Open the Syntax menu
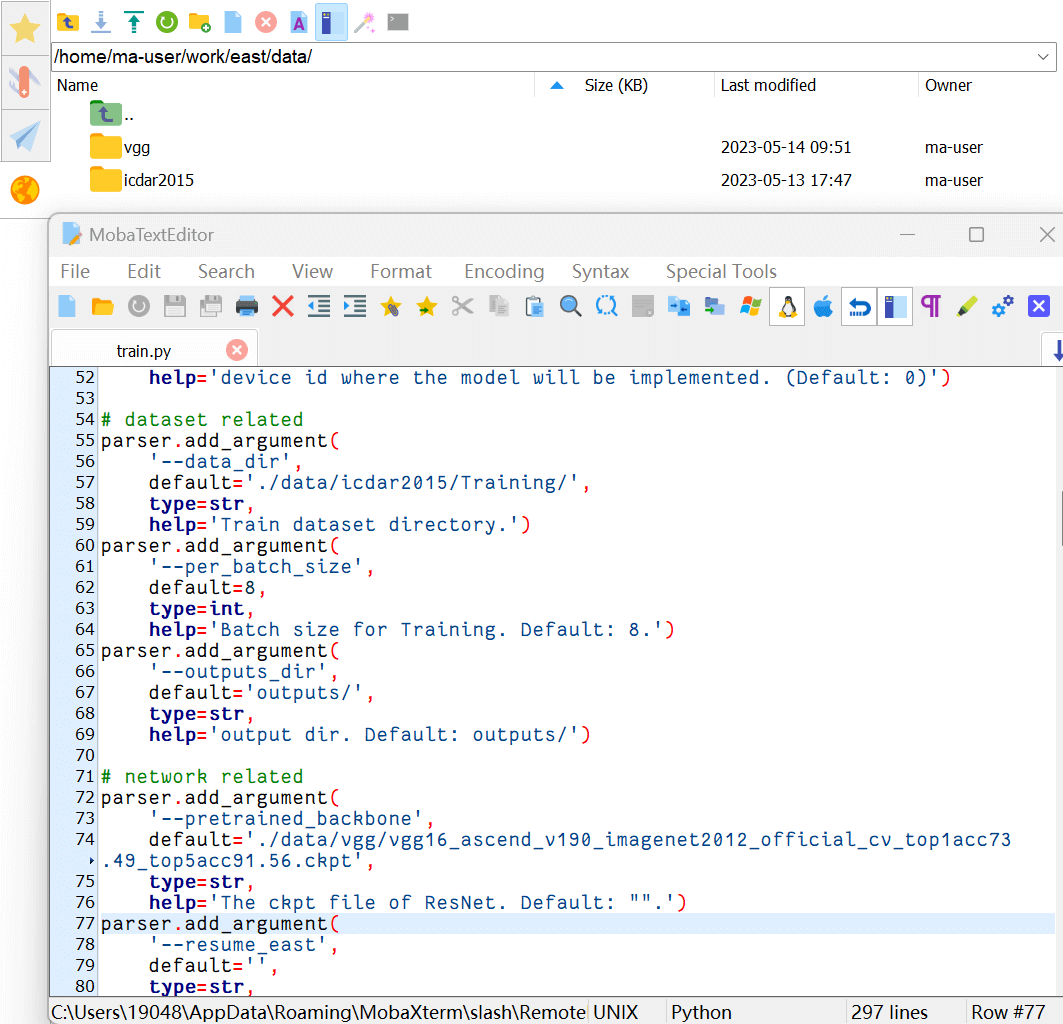Image resolution: width=1063 pixels, height=1024 pixels. pos(600,272)
